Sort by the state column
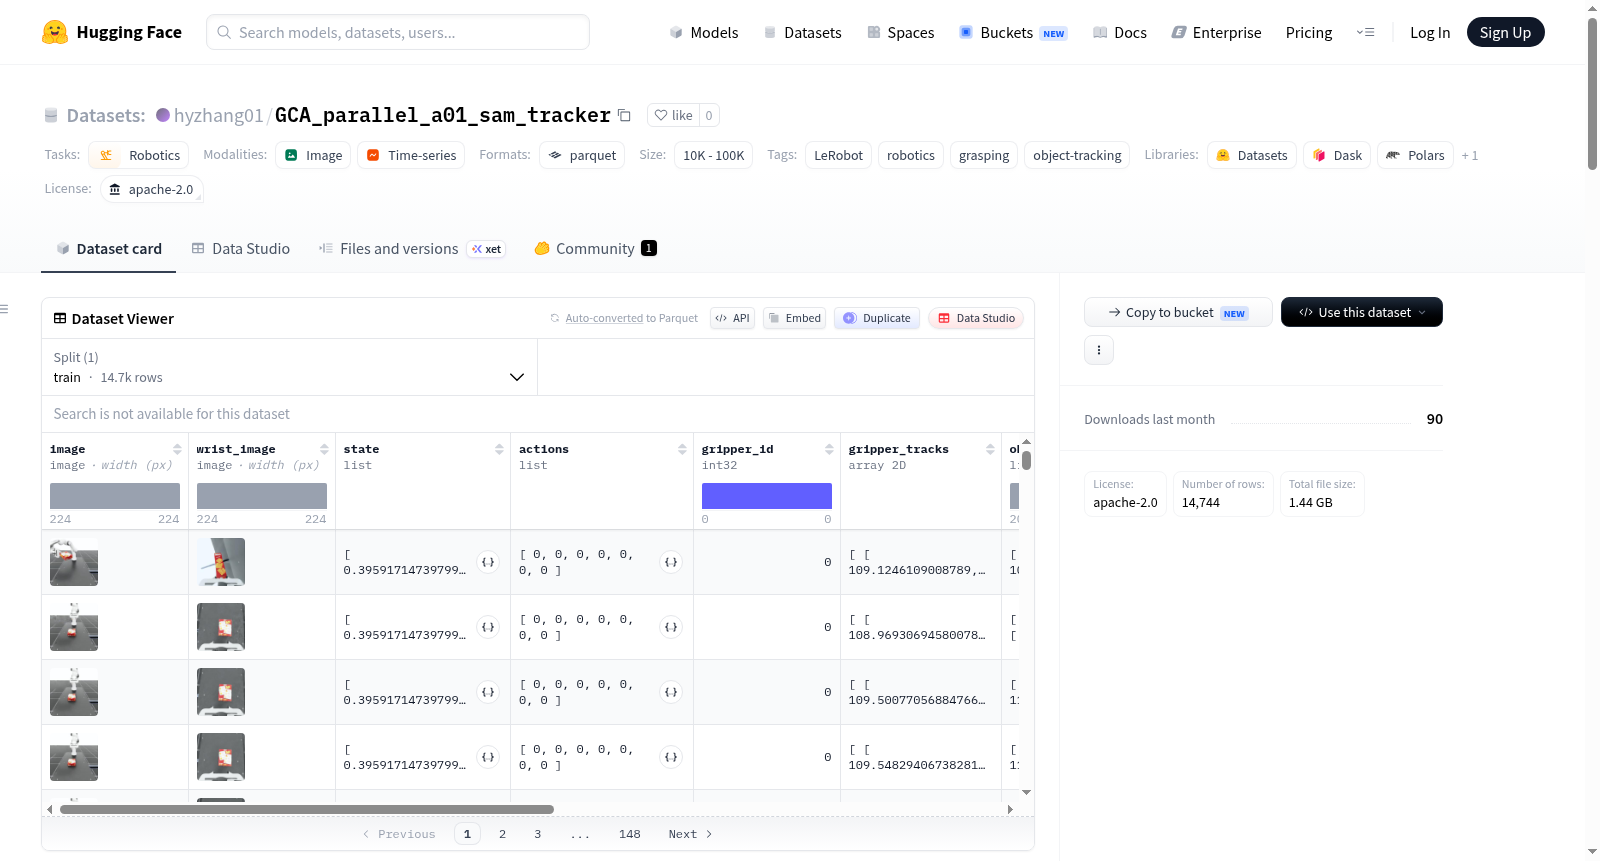 click(499, 449)
